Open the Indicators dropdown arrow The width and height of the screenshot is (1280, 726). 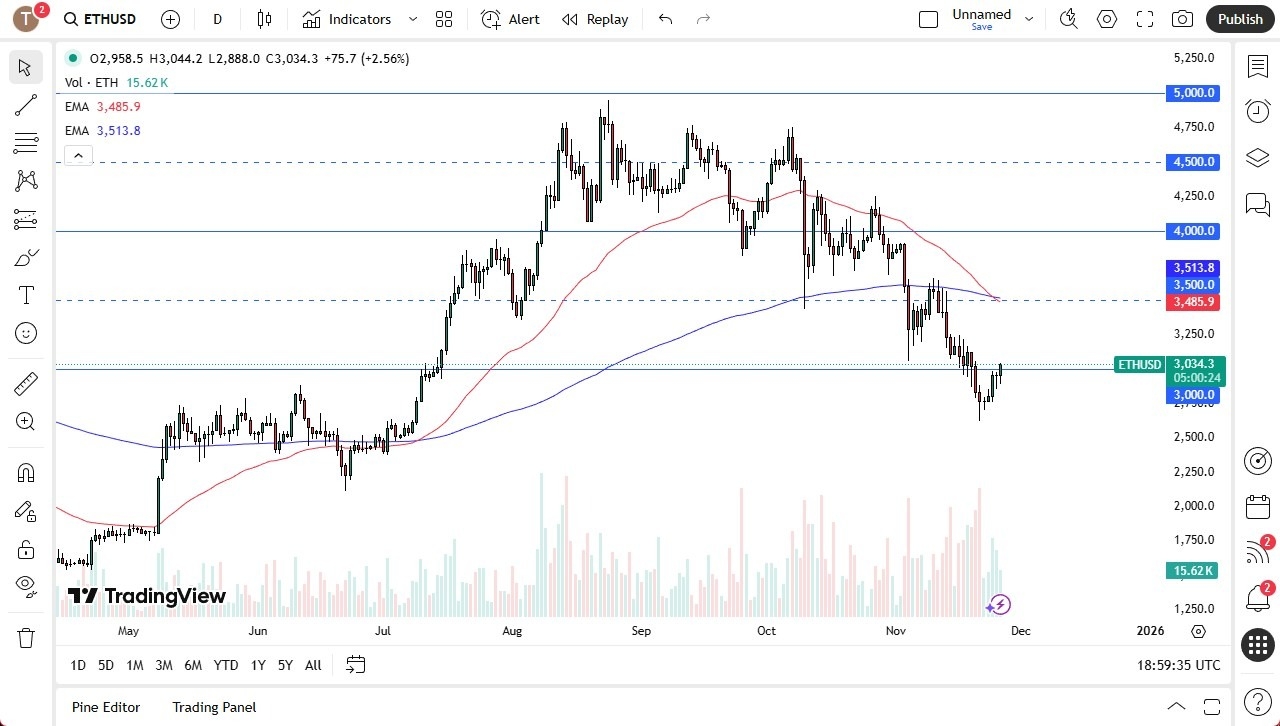click(411, 18)
